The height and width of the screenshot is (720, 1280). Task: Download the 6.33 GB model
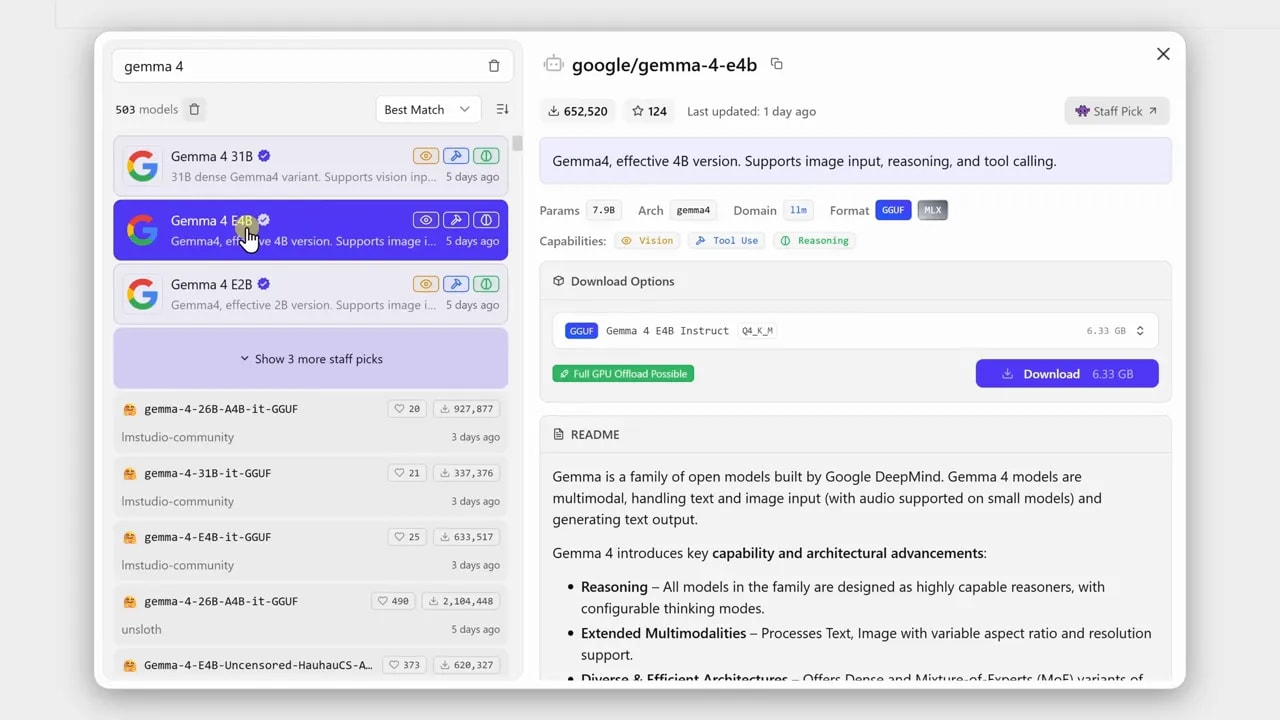click(x=1067, y=374)
